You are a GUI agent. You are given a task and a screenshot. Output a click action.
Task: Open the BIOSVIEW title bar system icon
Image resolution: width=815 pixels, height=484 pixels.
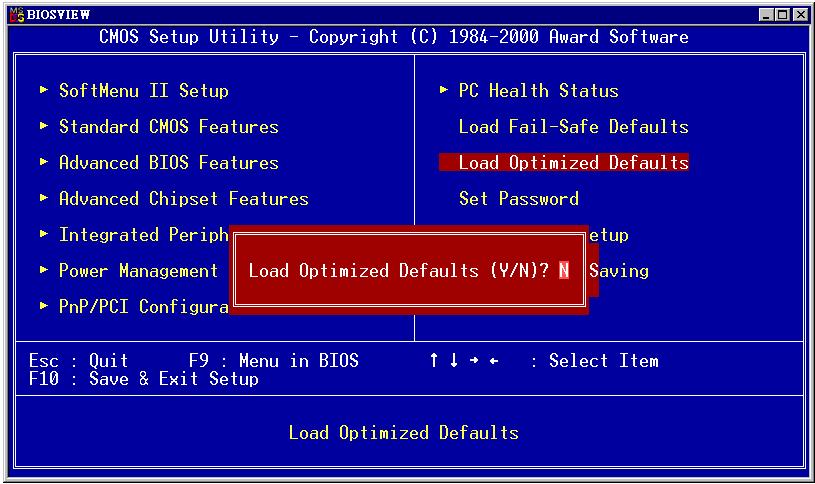pyautogui.click(x=17, y=15)
